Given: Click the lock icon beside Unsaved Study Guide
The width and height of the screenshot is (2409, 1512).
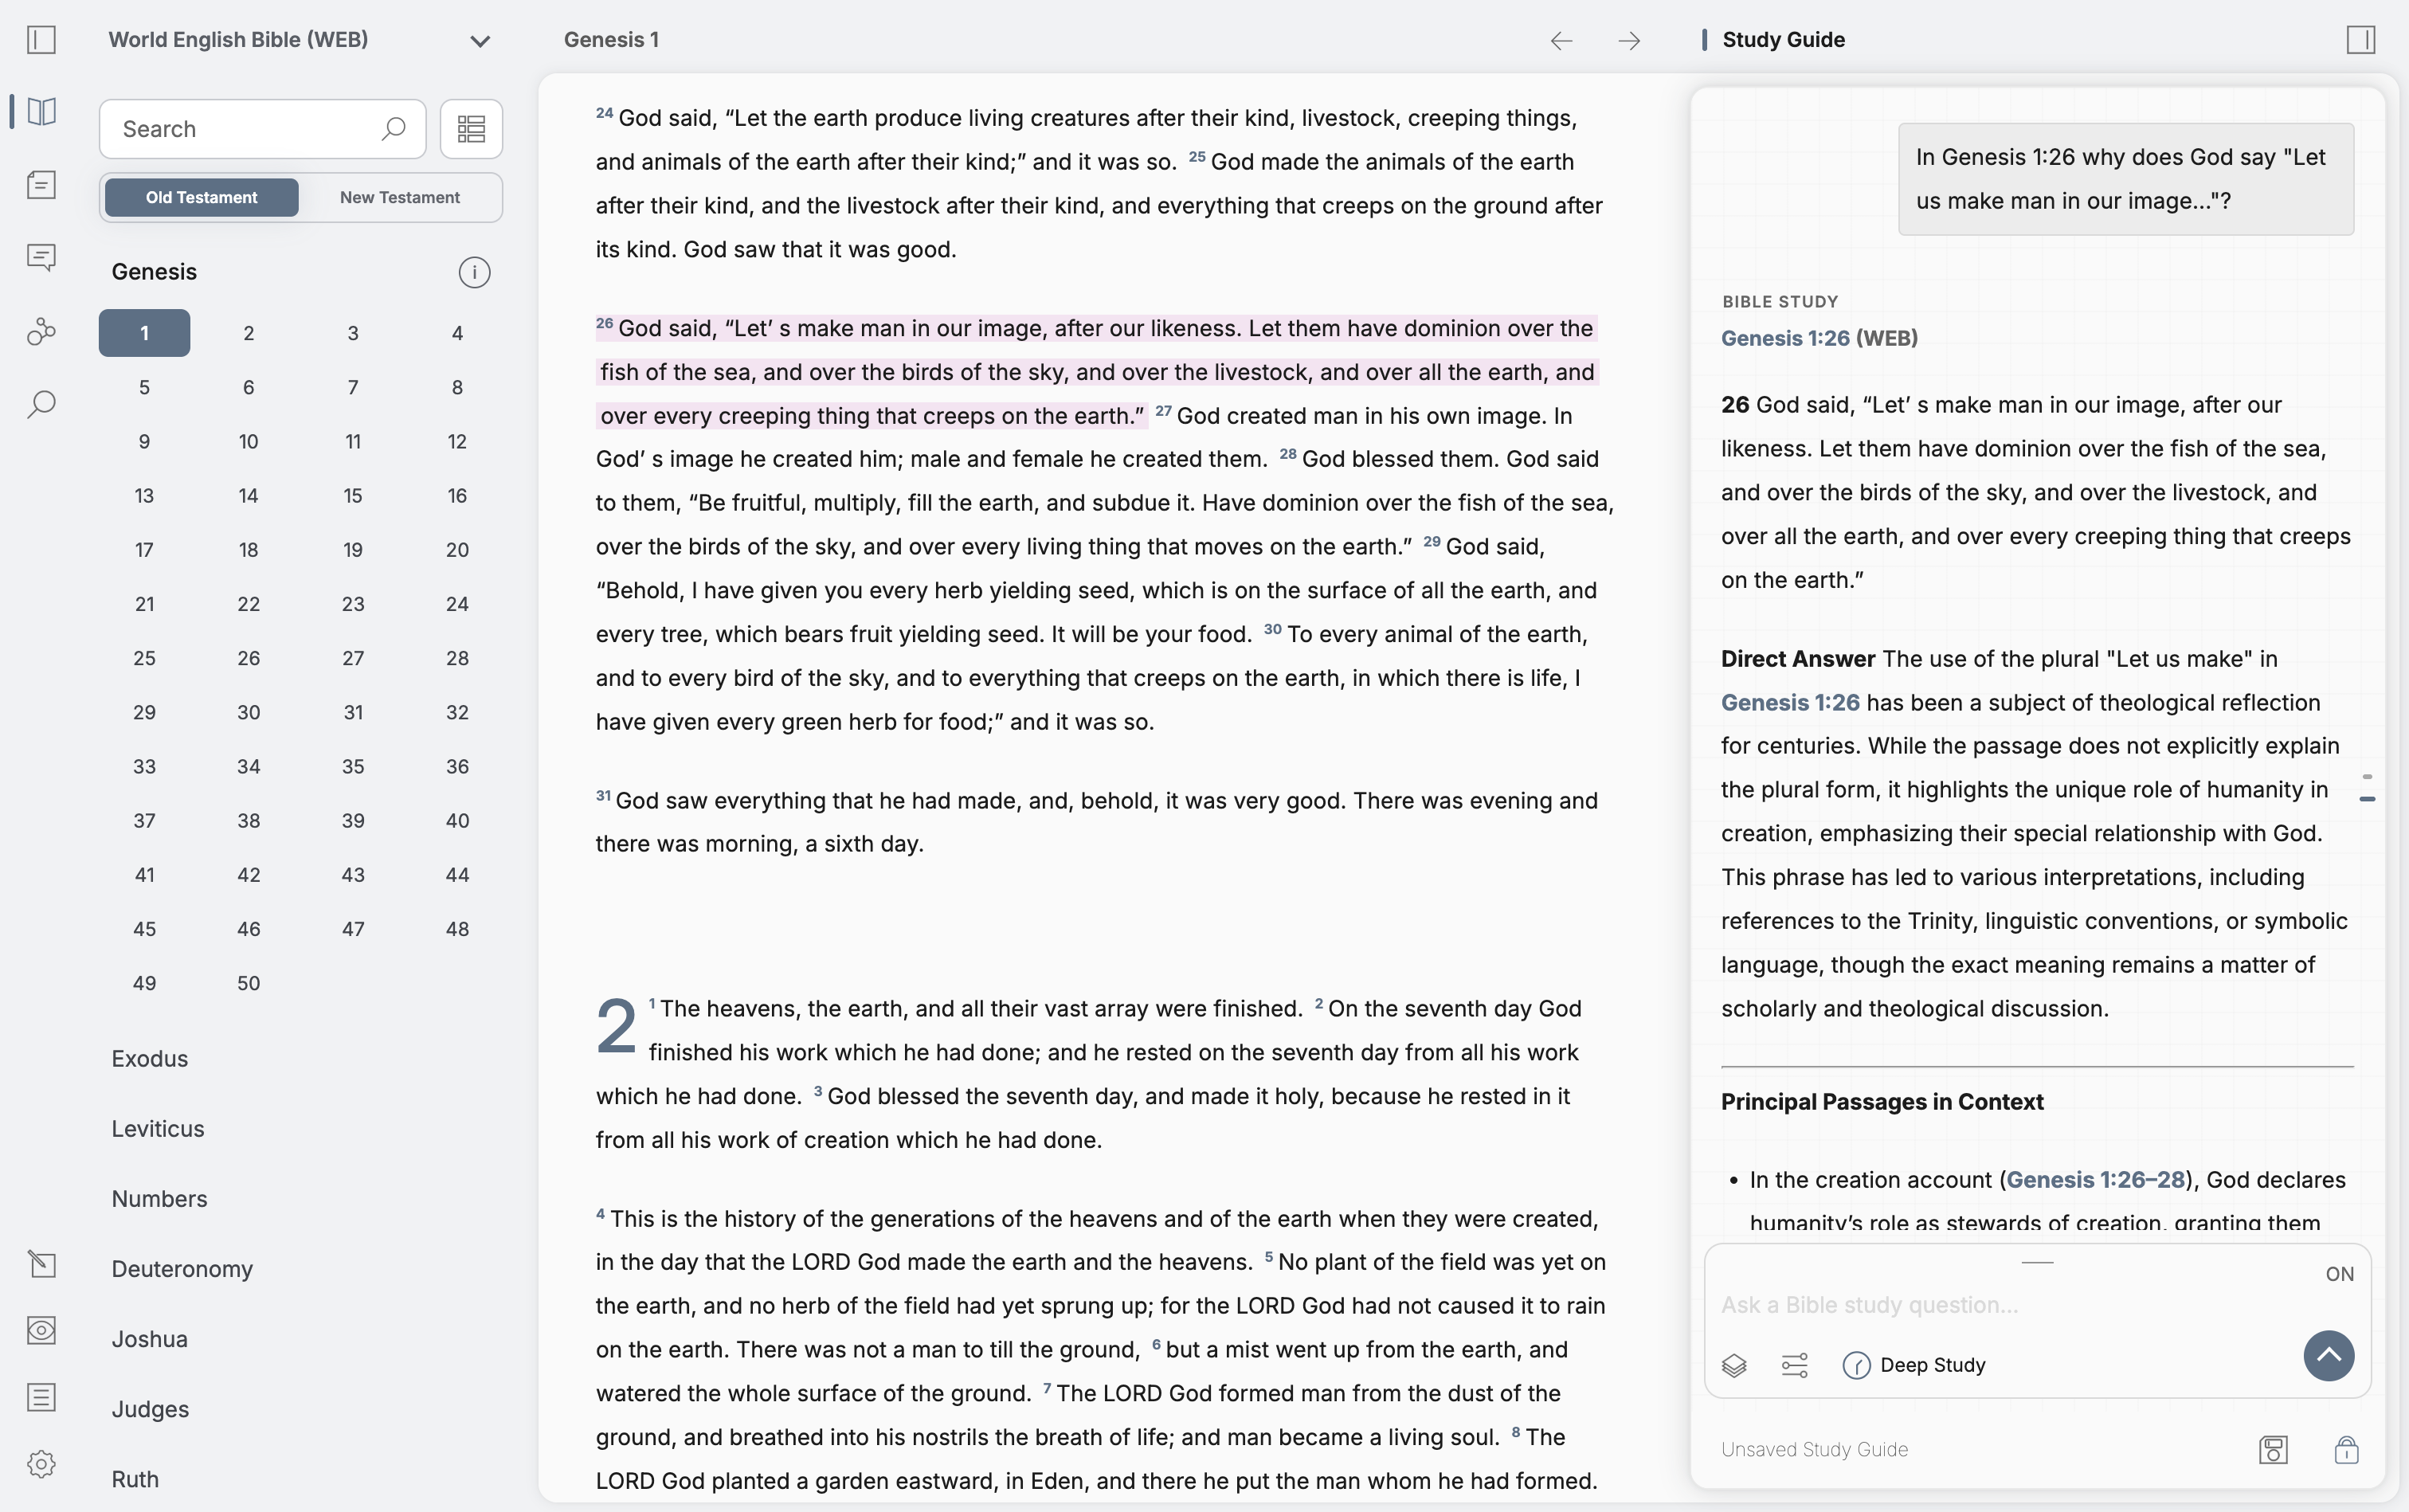Looking at the screenshot, I should (2347, 1450).
